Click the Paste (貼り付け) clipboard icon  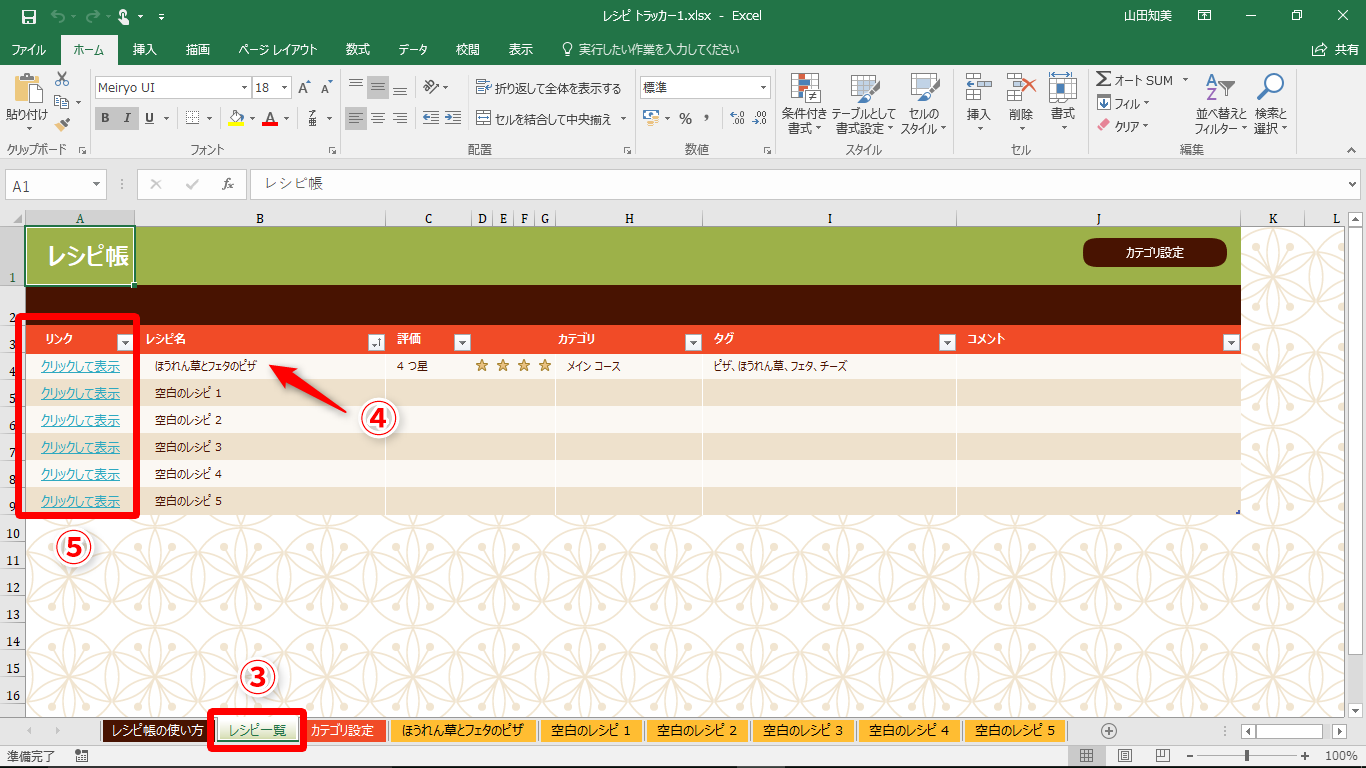coord(27,90)
